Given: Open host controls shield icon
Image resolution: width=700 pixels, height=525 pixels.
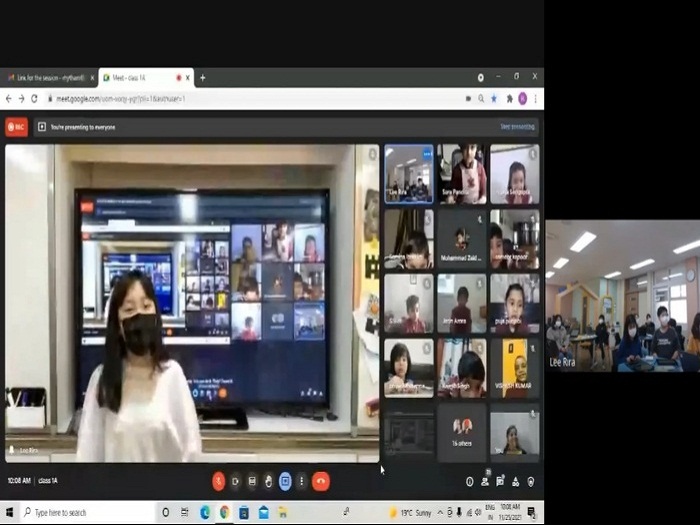Looking at the screenshot, I should [531, 482].
